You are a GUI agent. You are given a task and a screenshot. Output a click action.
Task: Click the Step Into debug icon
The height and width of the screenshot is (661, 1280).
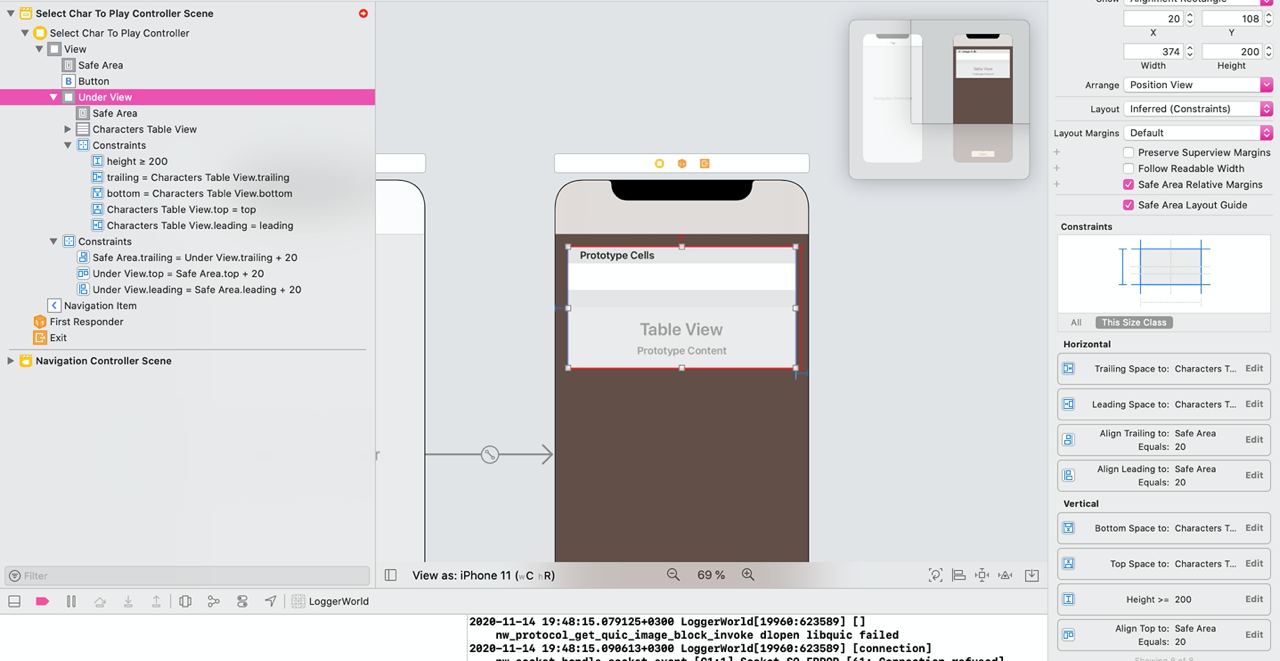click(128, 601)
